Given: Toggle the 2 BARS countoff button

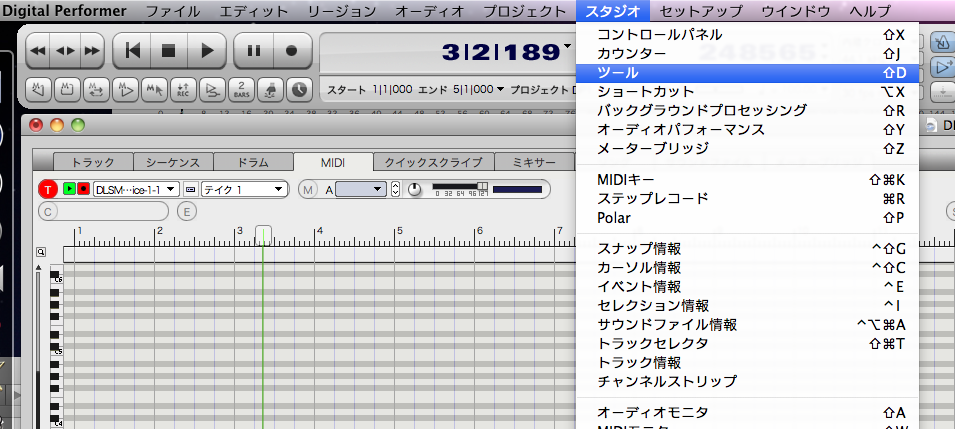Looking at the screenshot, I should (241, 90).
